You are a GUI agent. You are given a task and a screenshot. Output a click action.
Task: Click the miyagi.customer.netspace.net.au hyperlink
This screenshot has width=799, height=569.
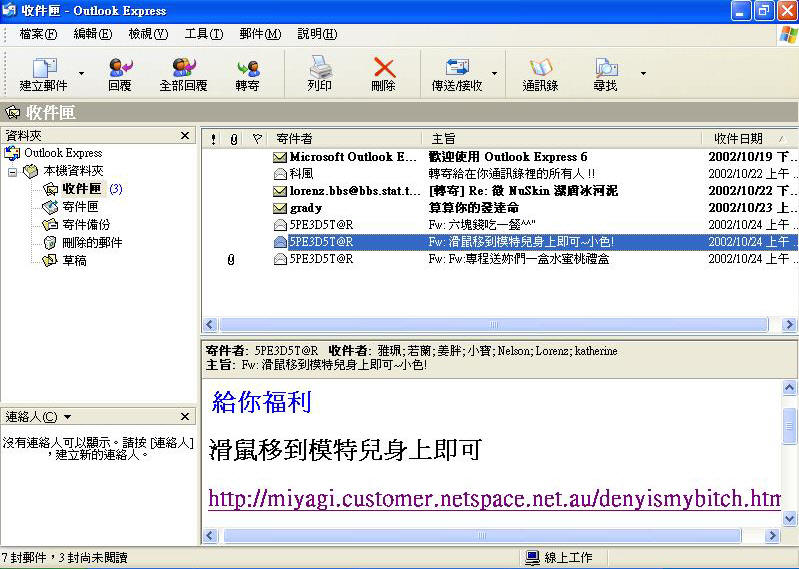pos(494,499)
